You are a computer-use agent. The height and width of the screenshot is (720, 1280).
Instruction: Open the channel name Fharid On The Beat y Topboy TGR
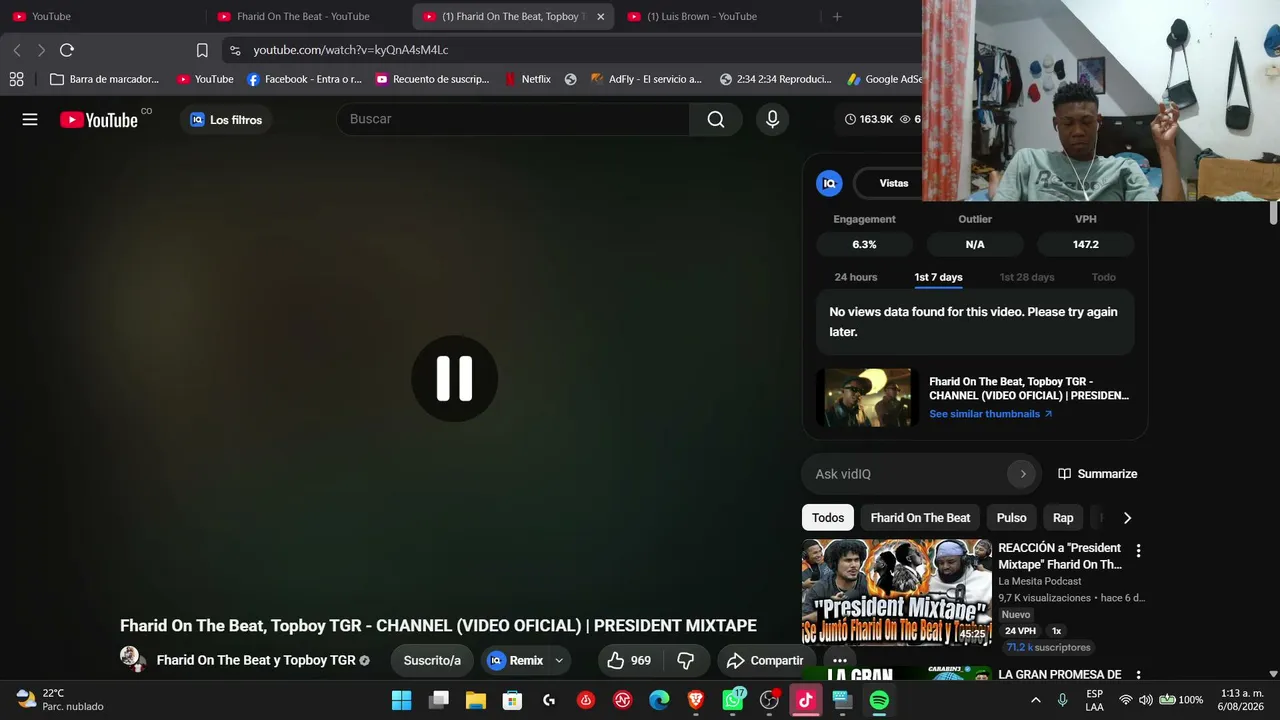click(x=256, y=660)
